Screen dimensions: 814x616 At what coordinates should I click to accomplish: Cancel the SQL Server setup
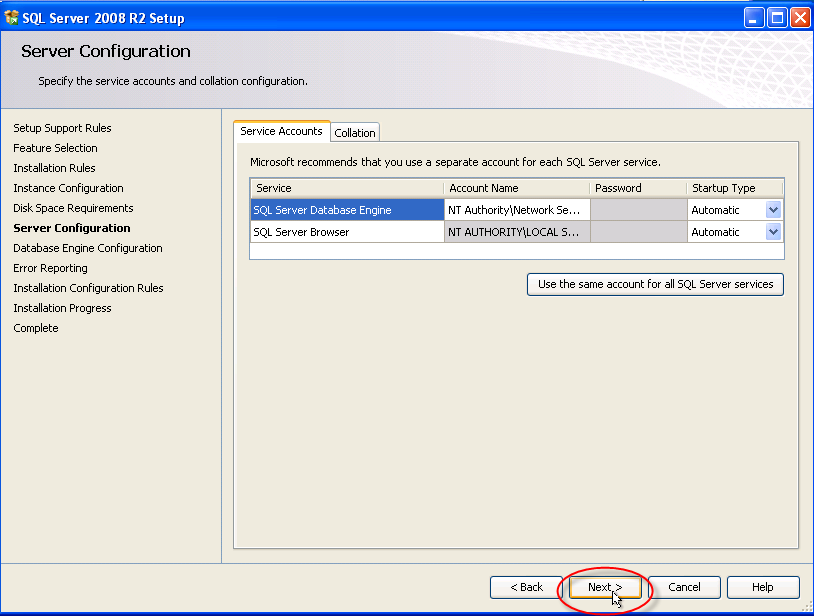684,587
